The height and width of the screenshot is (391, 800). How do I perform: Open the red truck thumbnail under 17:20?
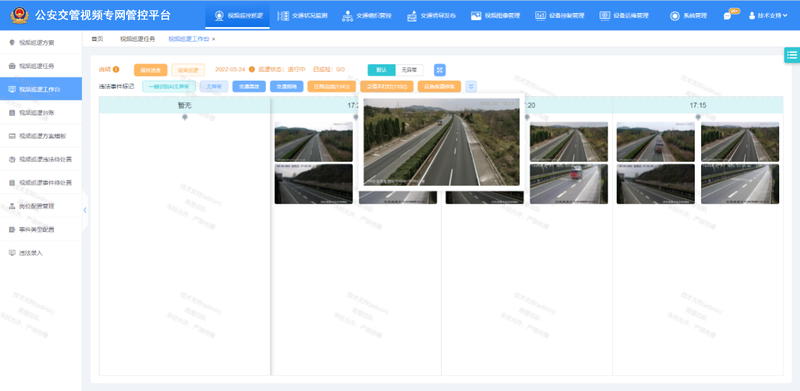pos(568,184)
